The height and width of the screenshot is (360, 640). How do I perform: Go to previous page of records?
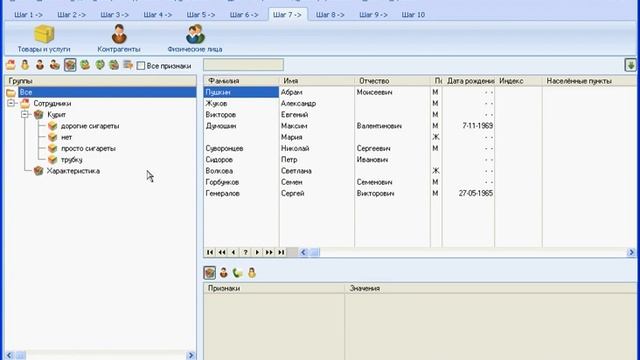click(222, 252)
